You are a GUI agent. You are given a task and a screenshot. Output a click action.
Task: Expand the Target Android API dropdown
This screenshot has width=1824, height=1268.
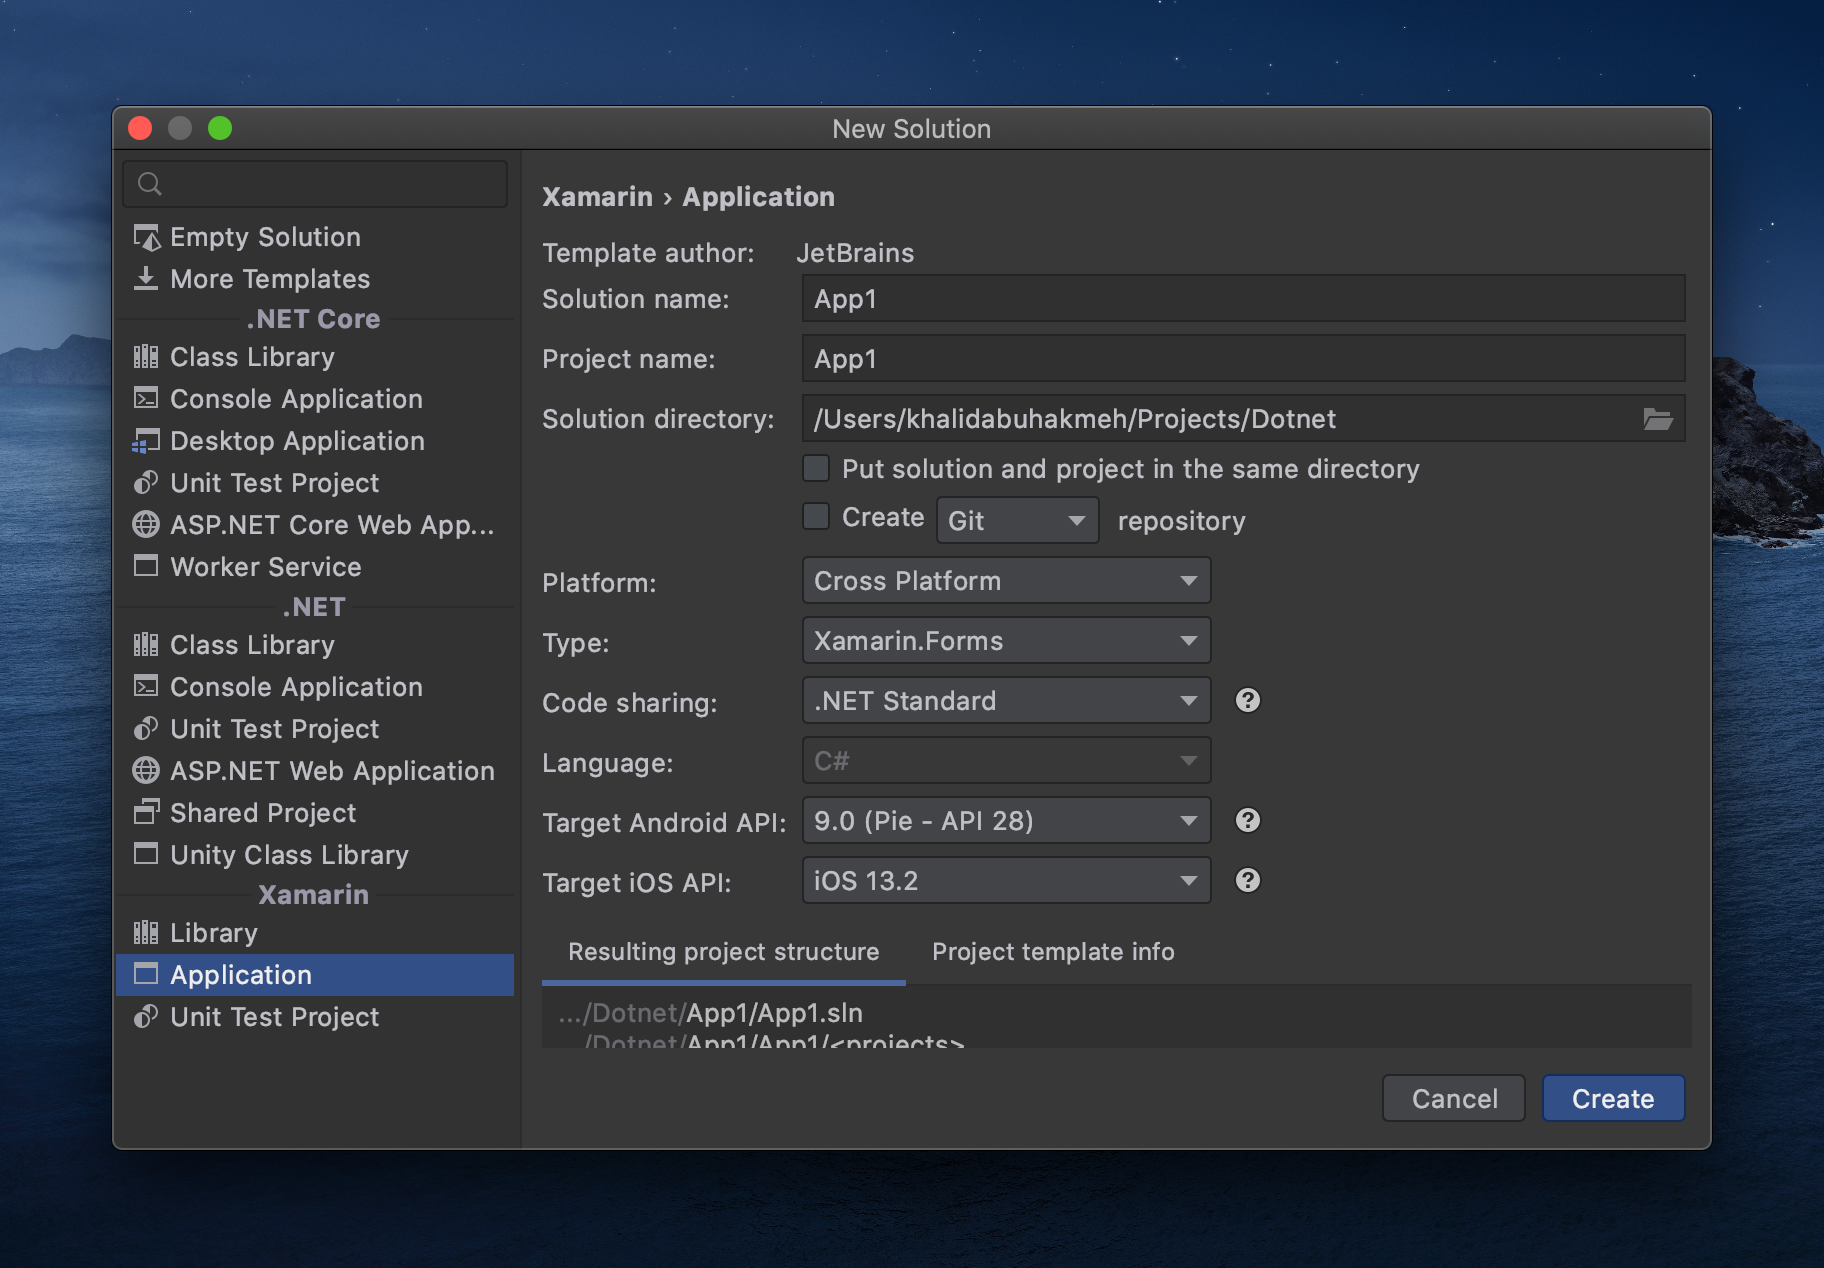(1006, 820)
